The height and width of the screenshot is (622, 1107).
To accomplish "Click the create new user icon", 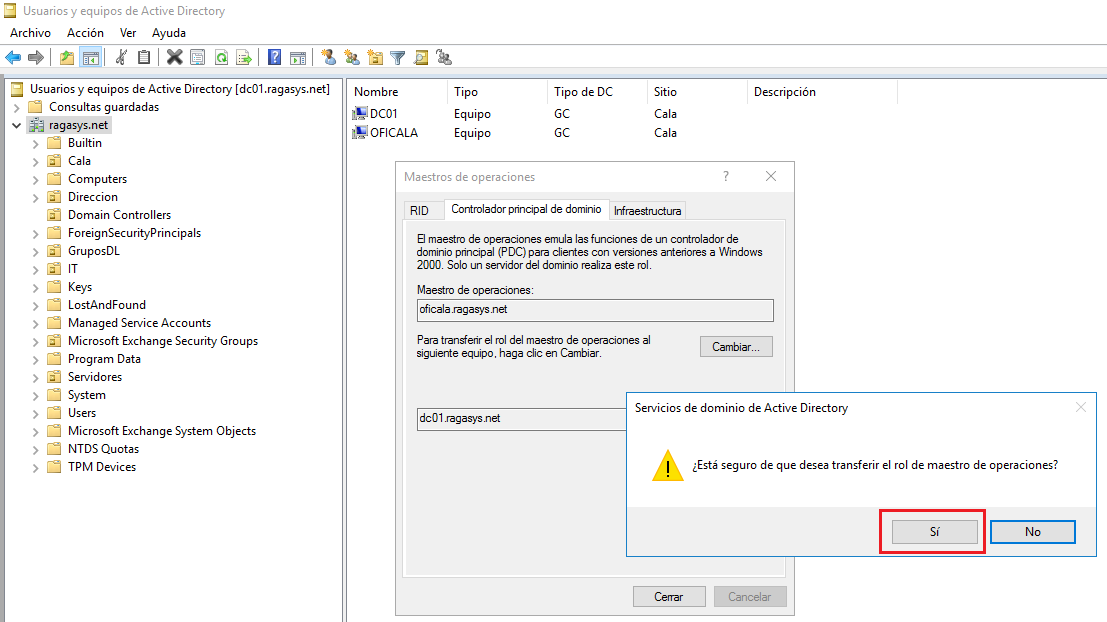I will point(328,57).
